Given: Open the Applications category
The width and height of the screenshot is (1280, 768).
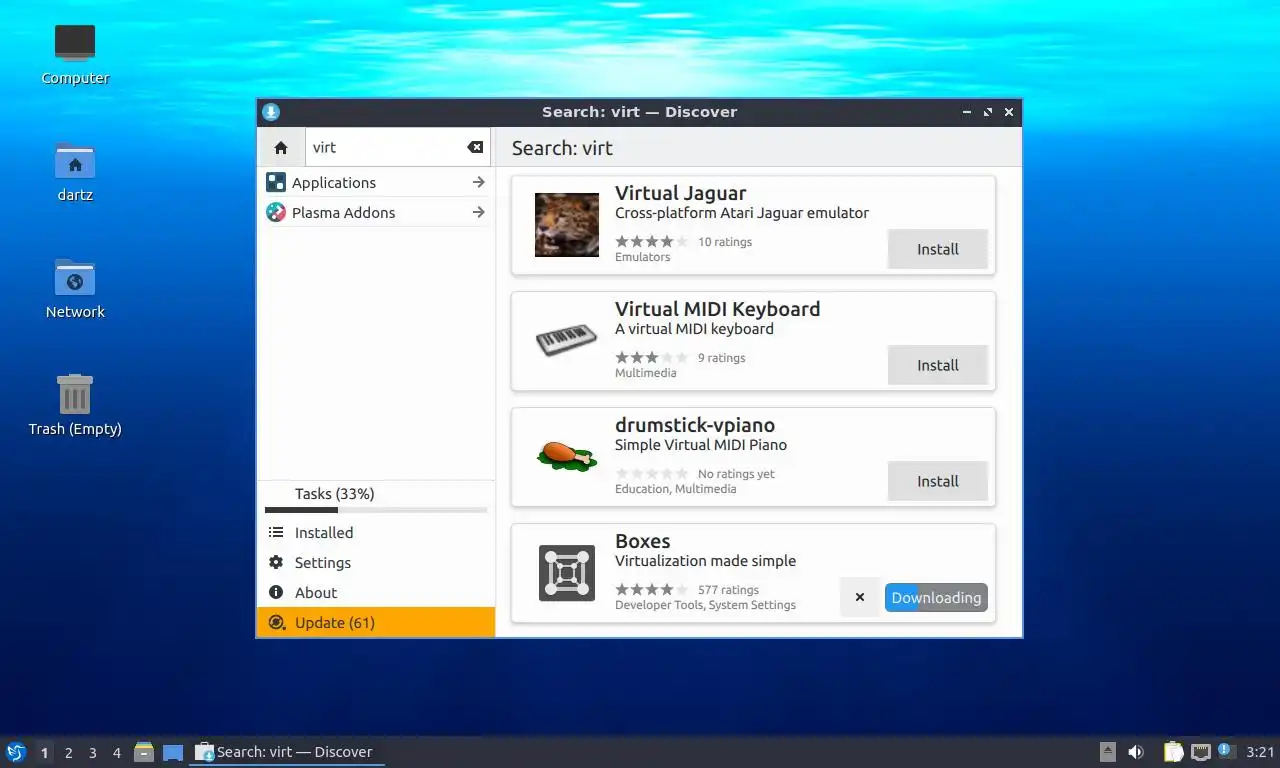Looking at the screenshot, I should click(376, 182).
